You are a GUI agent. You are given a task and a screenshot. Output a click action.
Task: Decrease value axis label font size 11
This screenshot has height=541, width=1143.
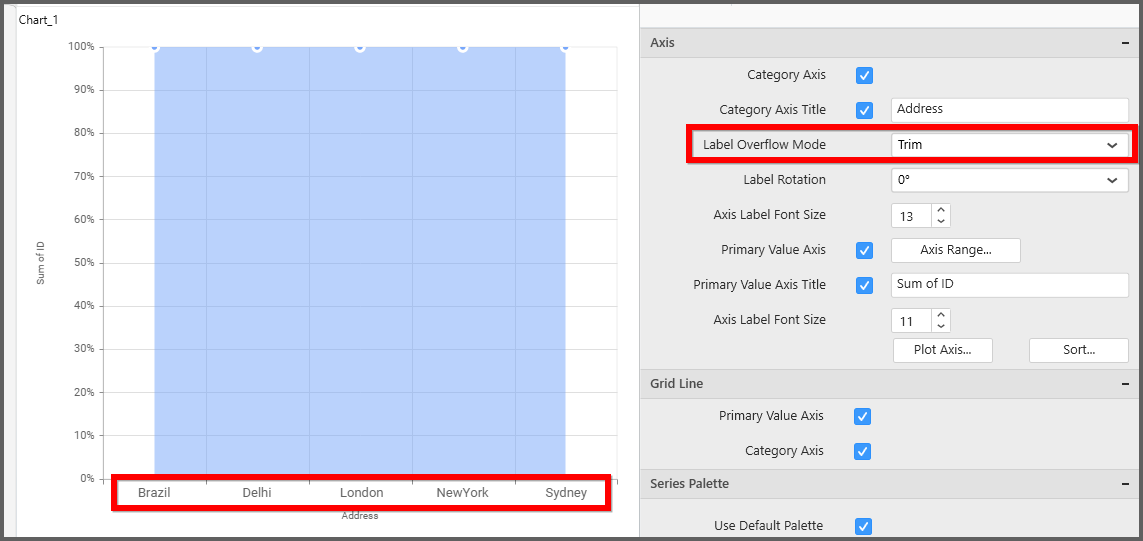point(941,326)
